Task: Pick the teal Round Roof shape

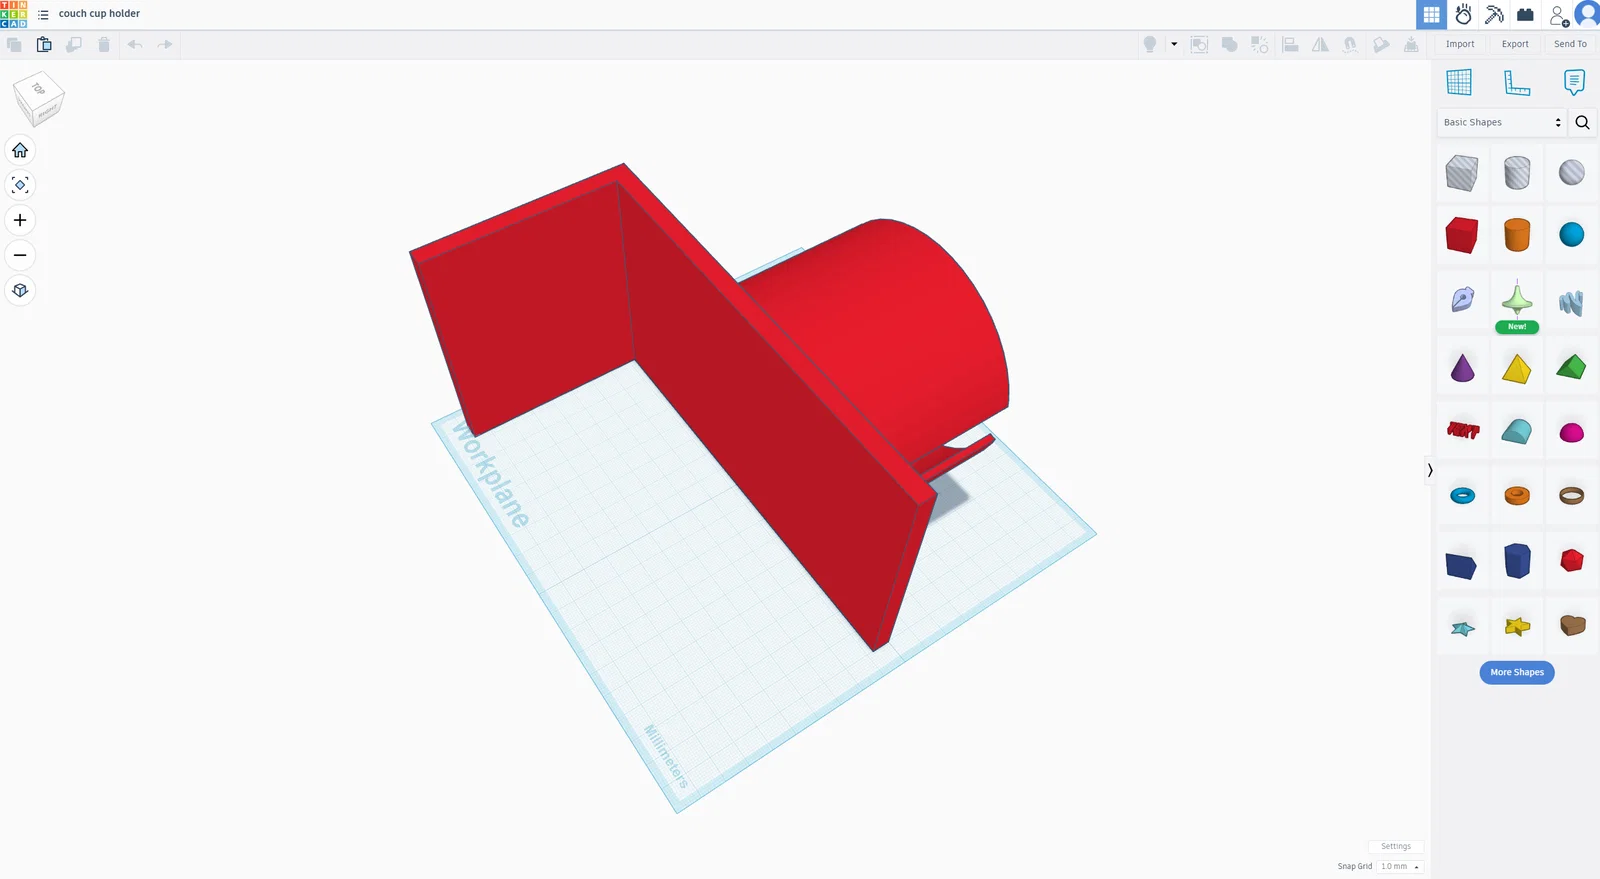Action: pyautogui.click(x=1517, y=431)
